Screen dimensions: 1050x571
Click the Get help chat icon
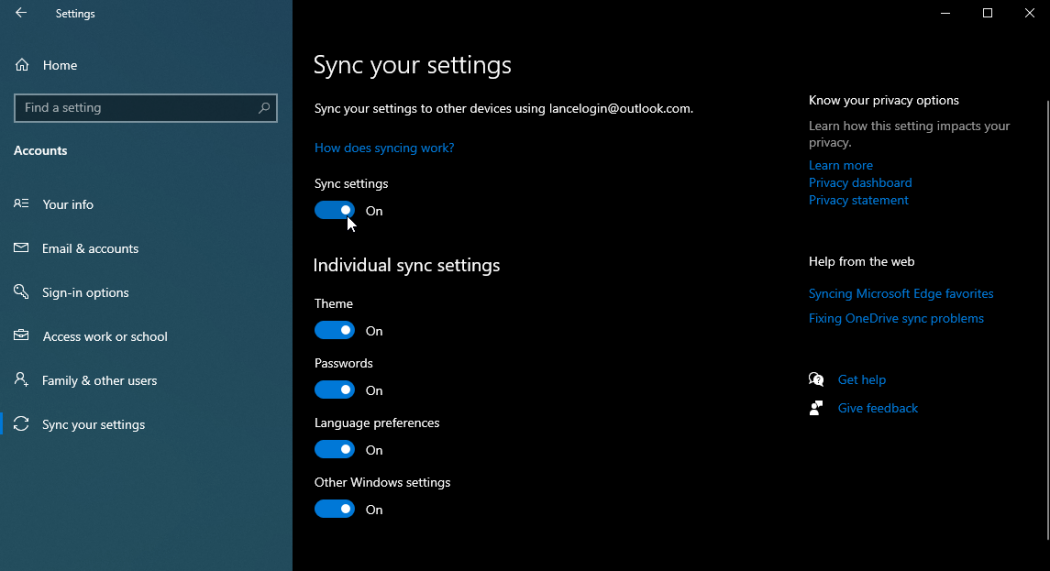pos(816,380)
